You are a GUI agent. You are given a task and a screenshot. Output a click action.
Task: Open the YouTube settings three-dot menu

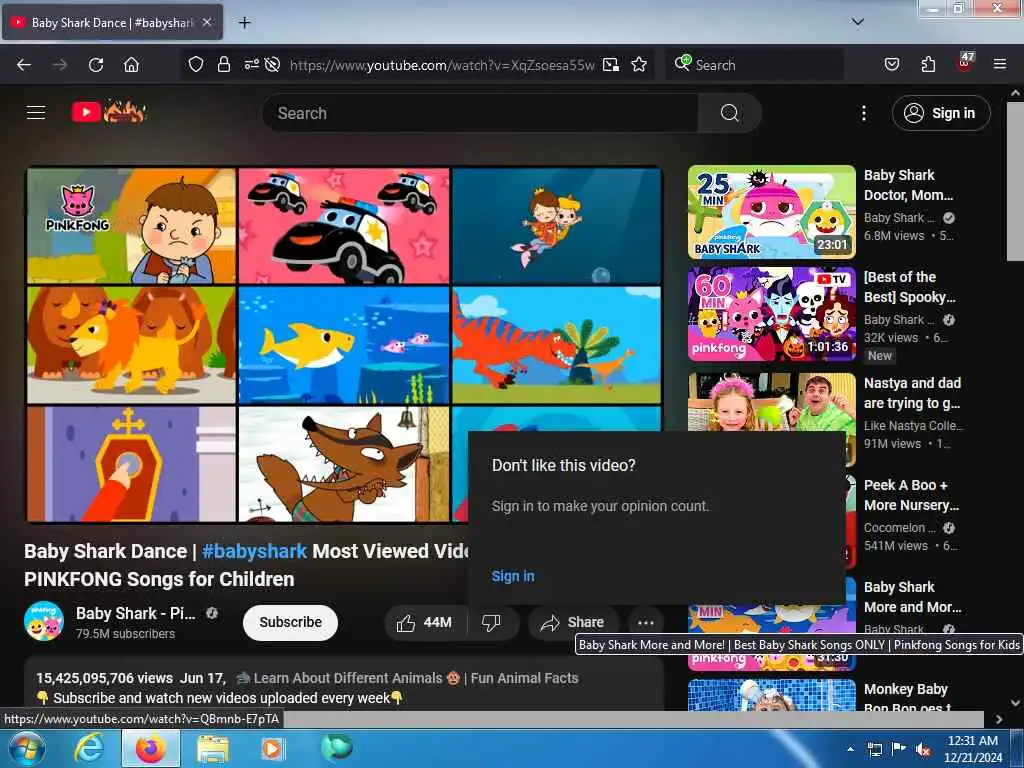click(863, 113)
